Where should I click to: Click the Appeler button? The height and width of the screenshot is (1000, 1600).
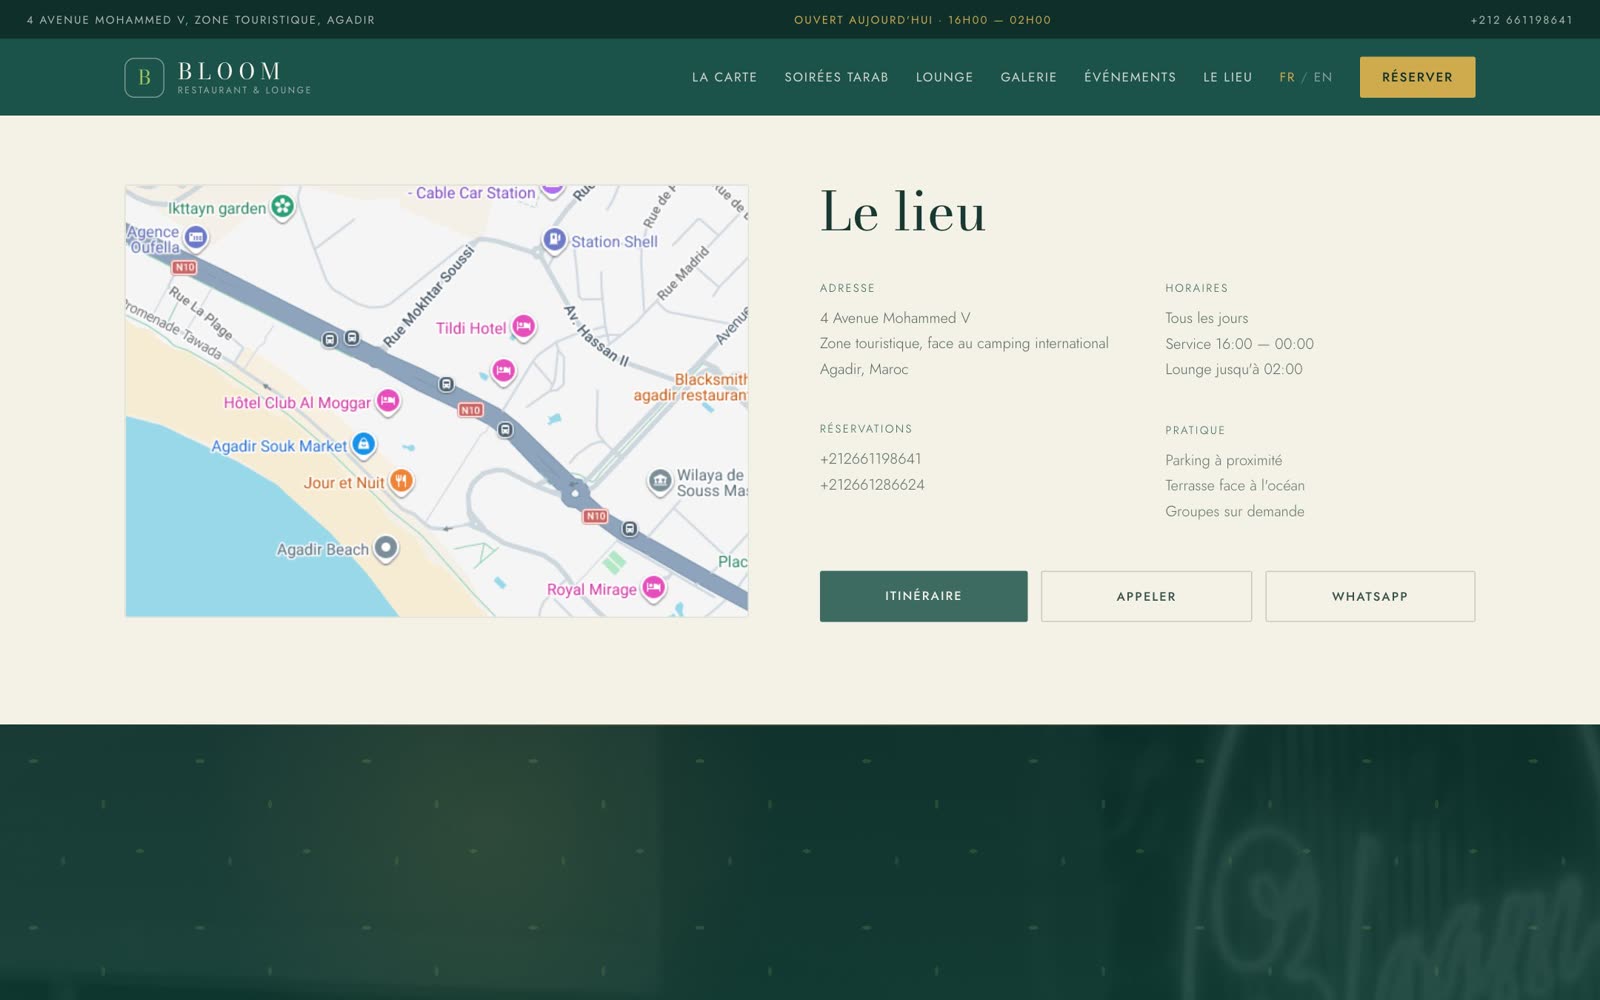point(1146,596)
